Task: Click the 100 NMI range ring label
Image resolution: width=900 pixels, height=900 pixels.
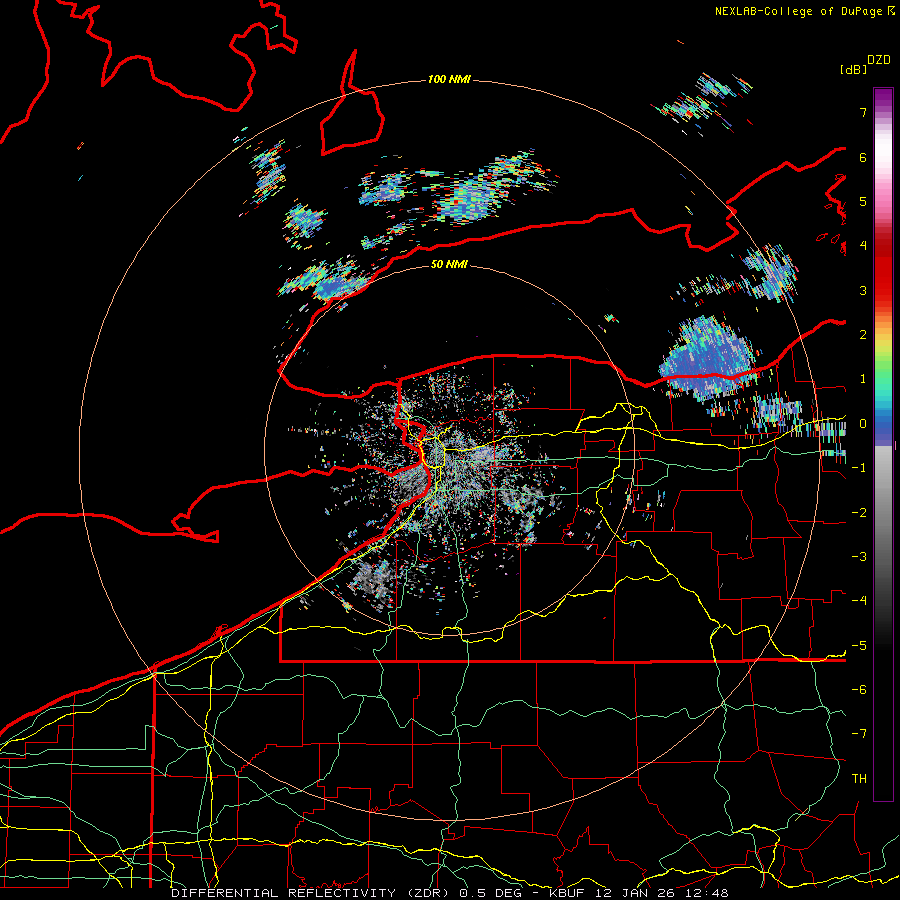Action: click(449, 79)
